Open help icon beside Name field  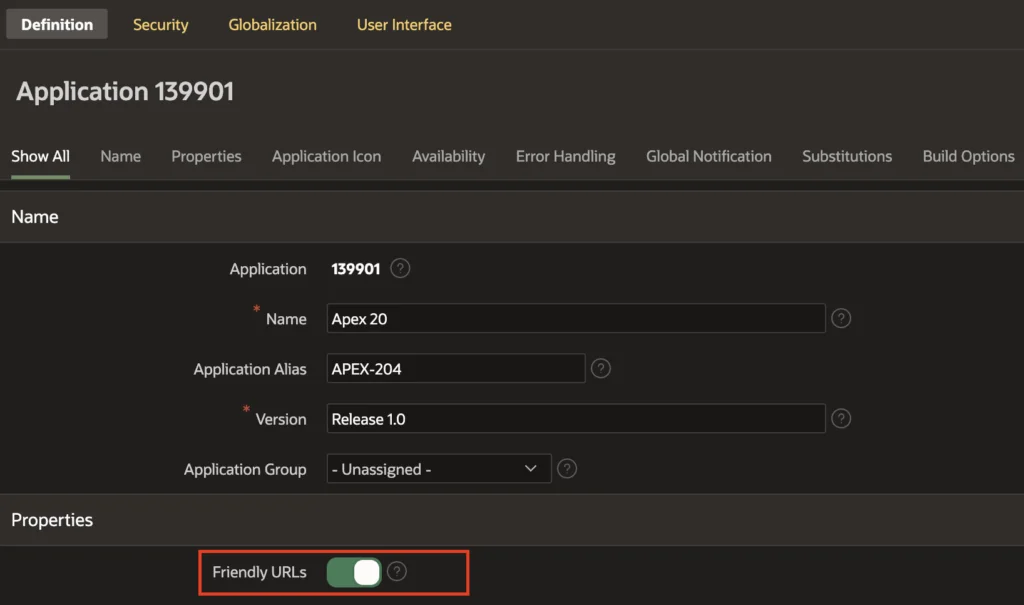[840, 318]
